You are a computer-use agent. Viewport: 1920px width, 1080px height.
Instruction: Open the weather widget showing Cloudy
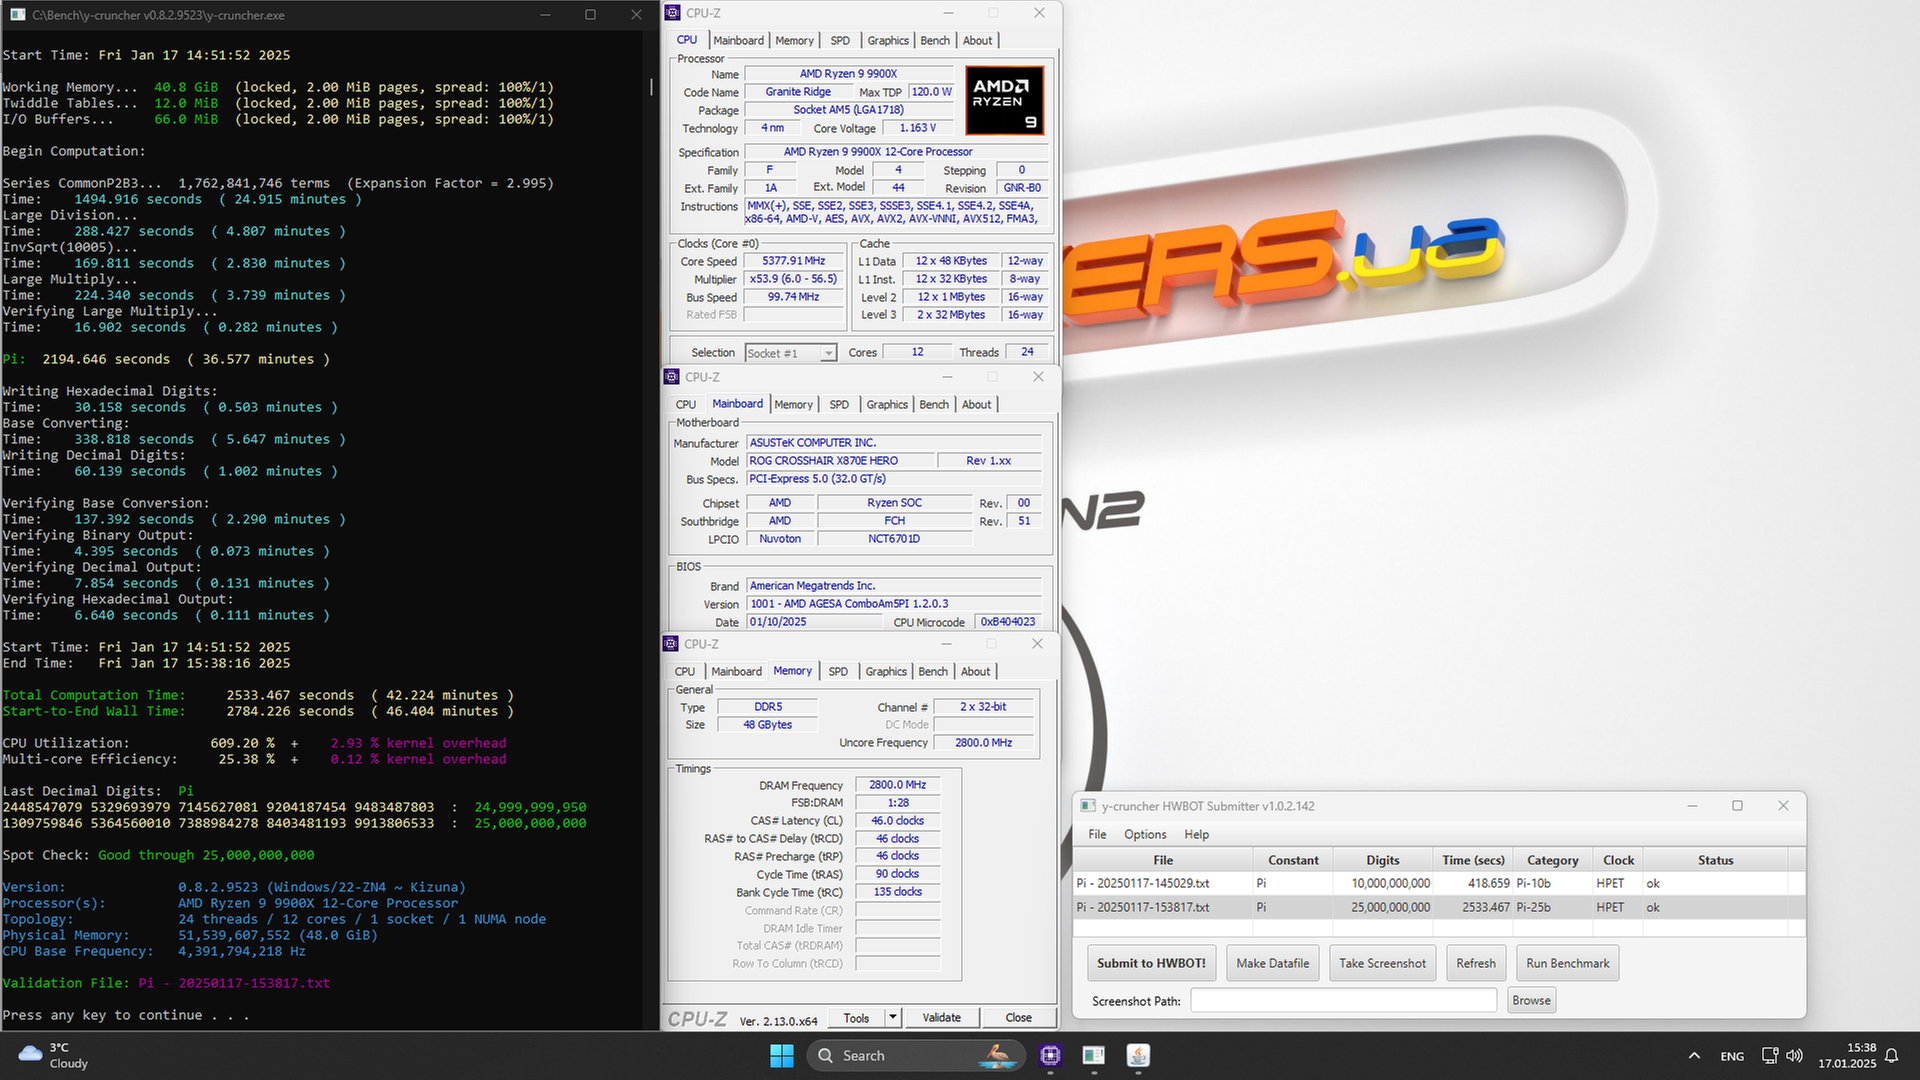pyautogui.click(x=55, y=1055)
